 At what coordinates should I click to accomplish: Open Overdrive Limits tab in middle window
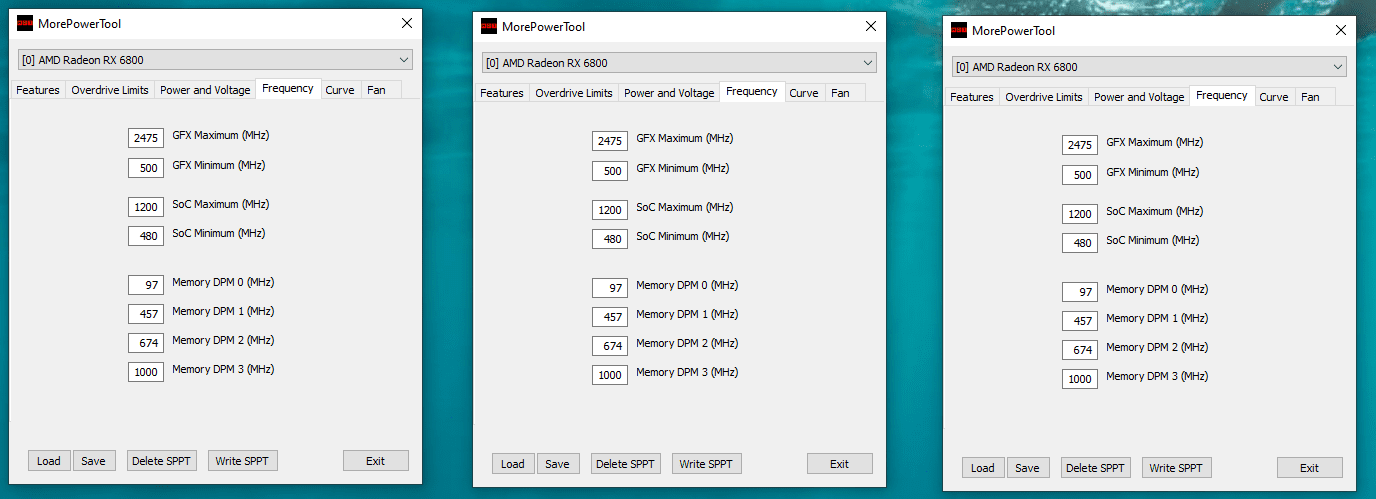[574, 93]
